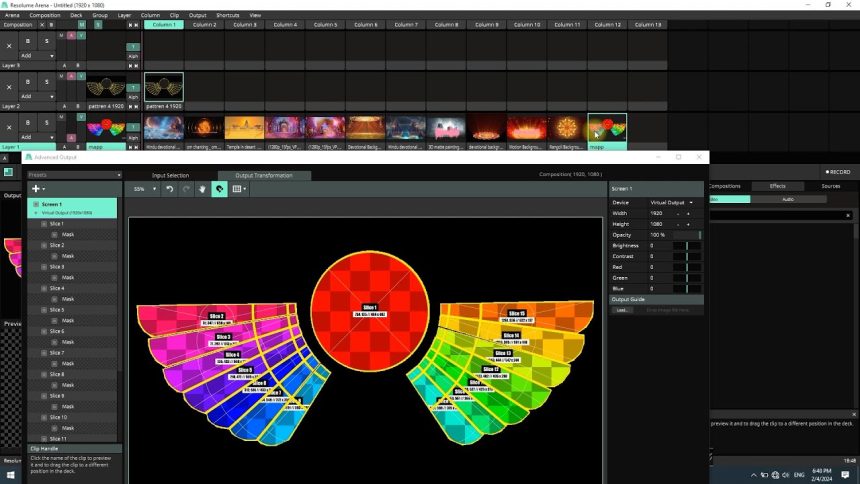Select Slice 5 in the slice list
Screen dimensions: 860x484
coord(57,310)
